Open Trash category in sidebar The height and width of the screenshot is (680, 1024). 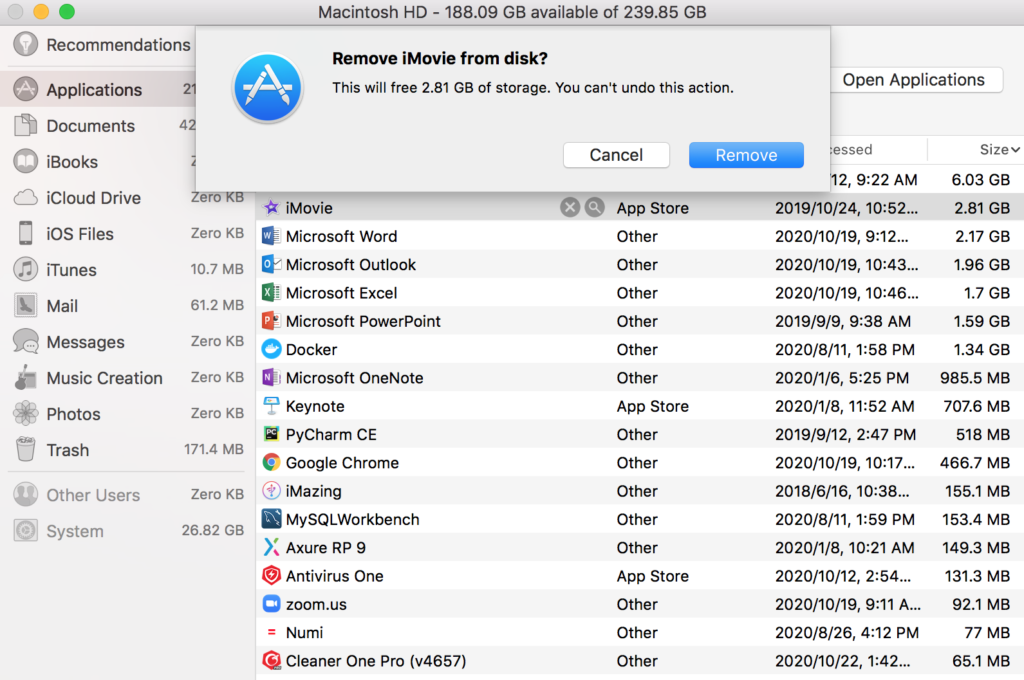(x=67, y=450)
